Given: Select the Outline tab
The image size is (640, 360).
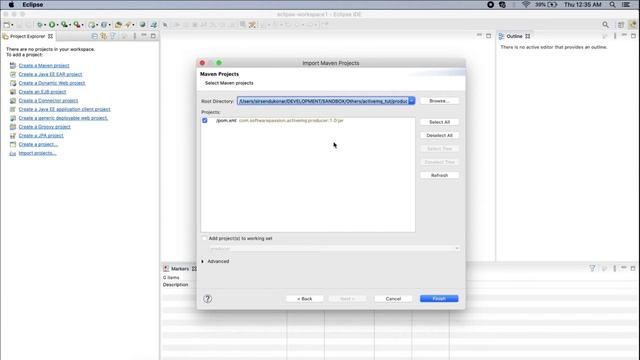Looking at the screenshot, I should coord(514,36).
